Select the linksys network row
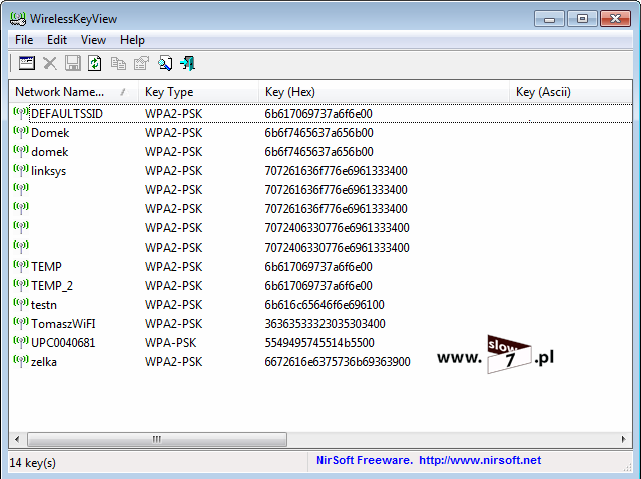641x479 pixels. pos(320,171)
